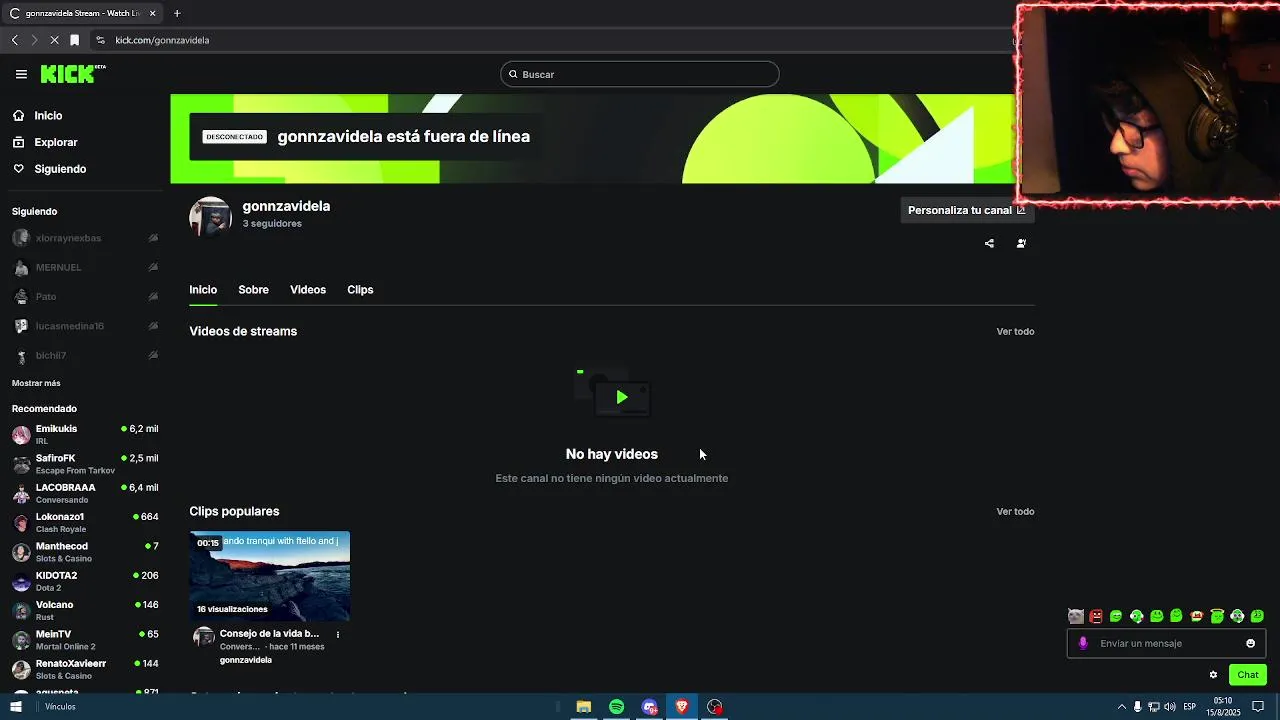1280x720 pixels.
Task: Open File Explorer from taskbar
Action: pos(584,707)
